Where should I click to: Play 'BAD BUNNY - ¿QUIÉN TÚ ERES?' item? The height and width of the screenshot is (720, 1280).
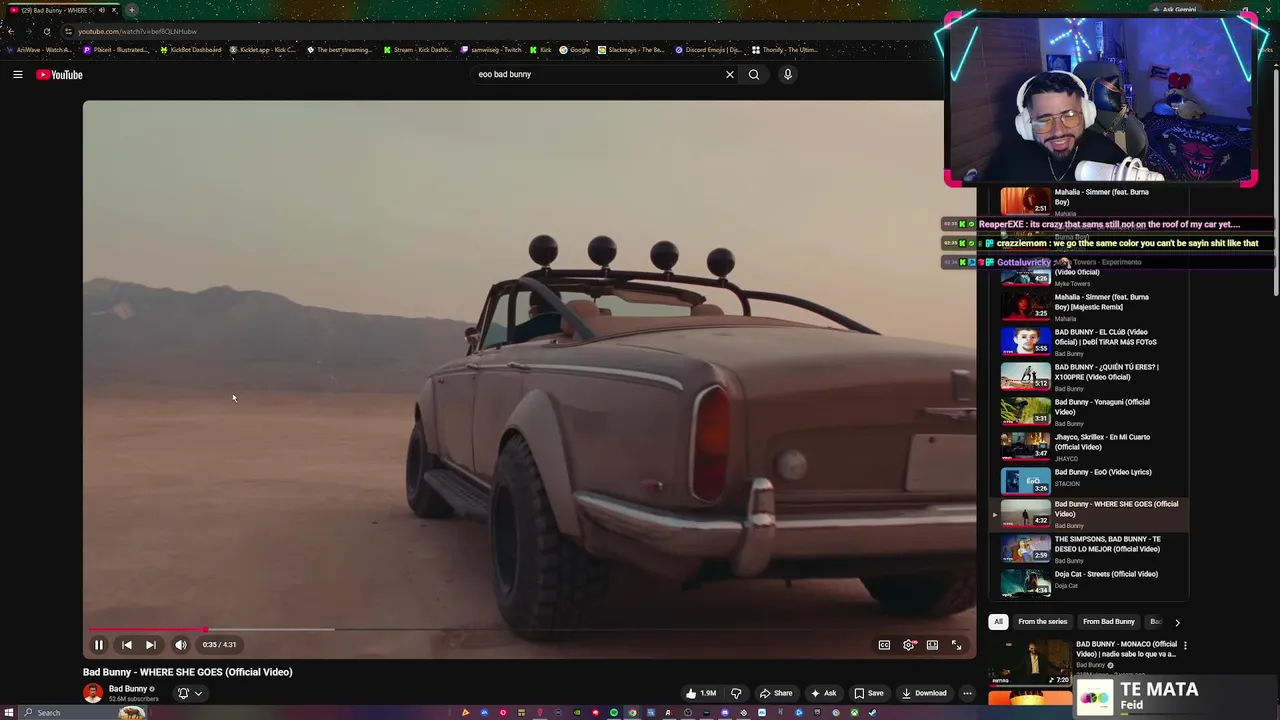[1089, 377]
